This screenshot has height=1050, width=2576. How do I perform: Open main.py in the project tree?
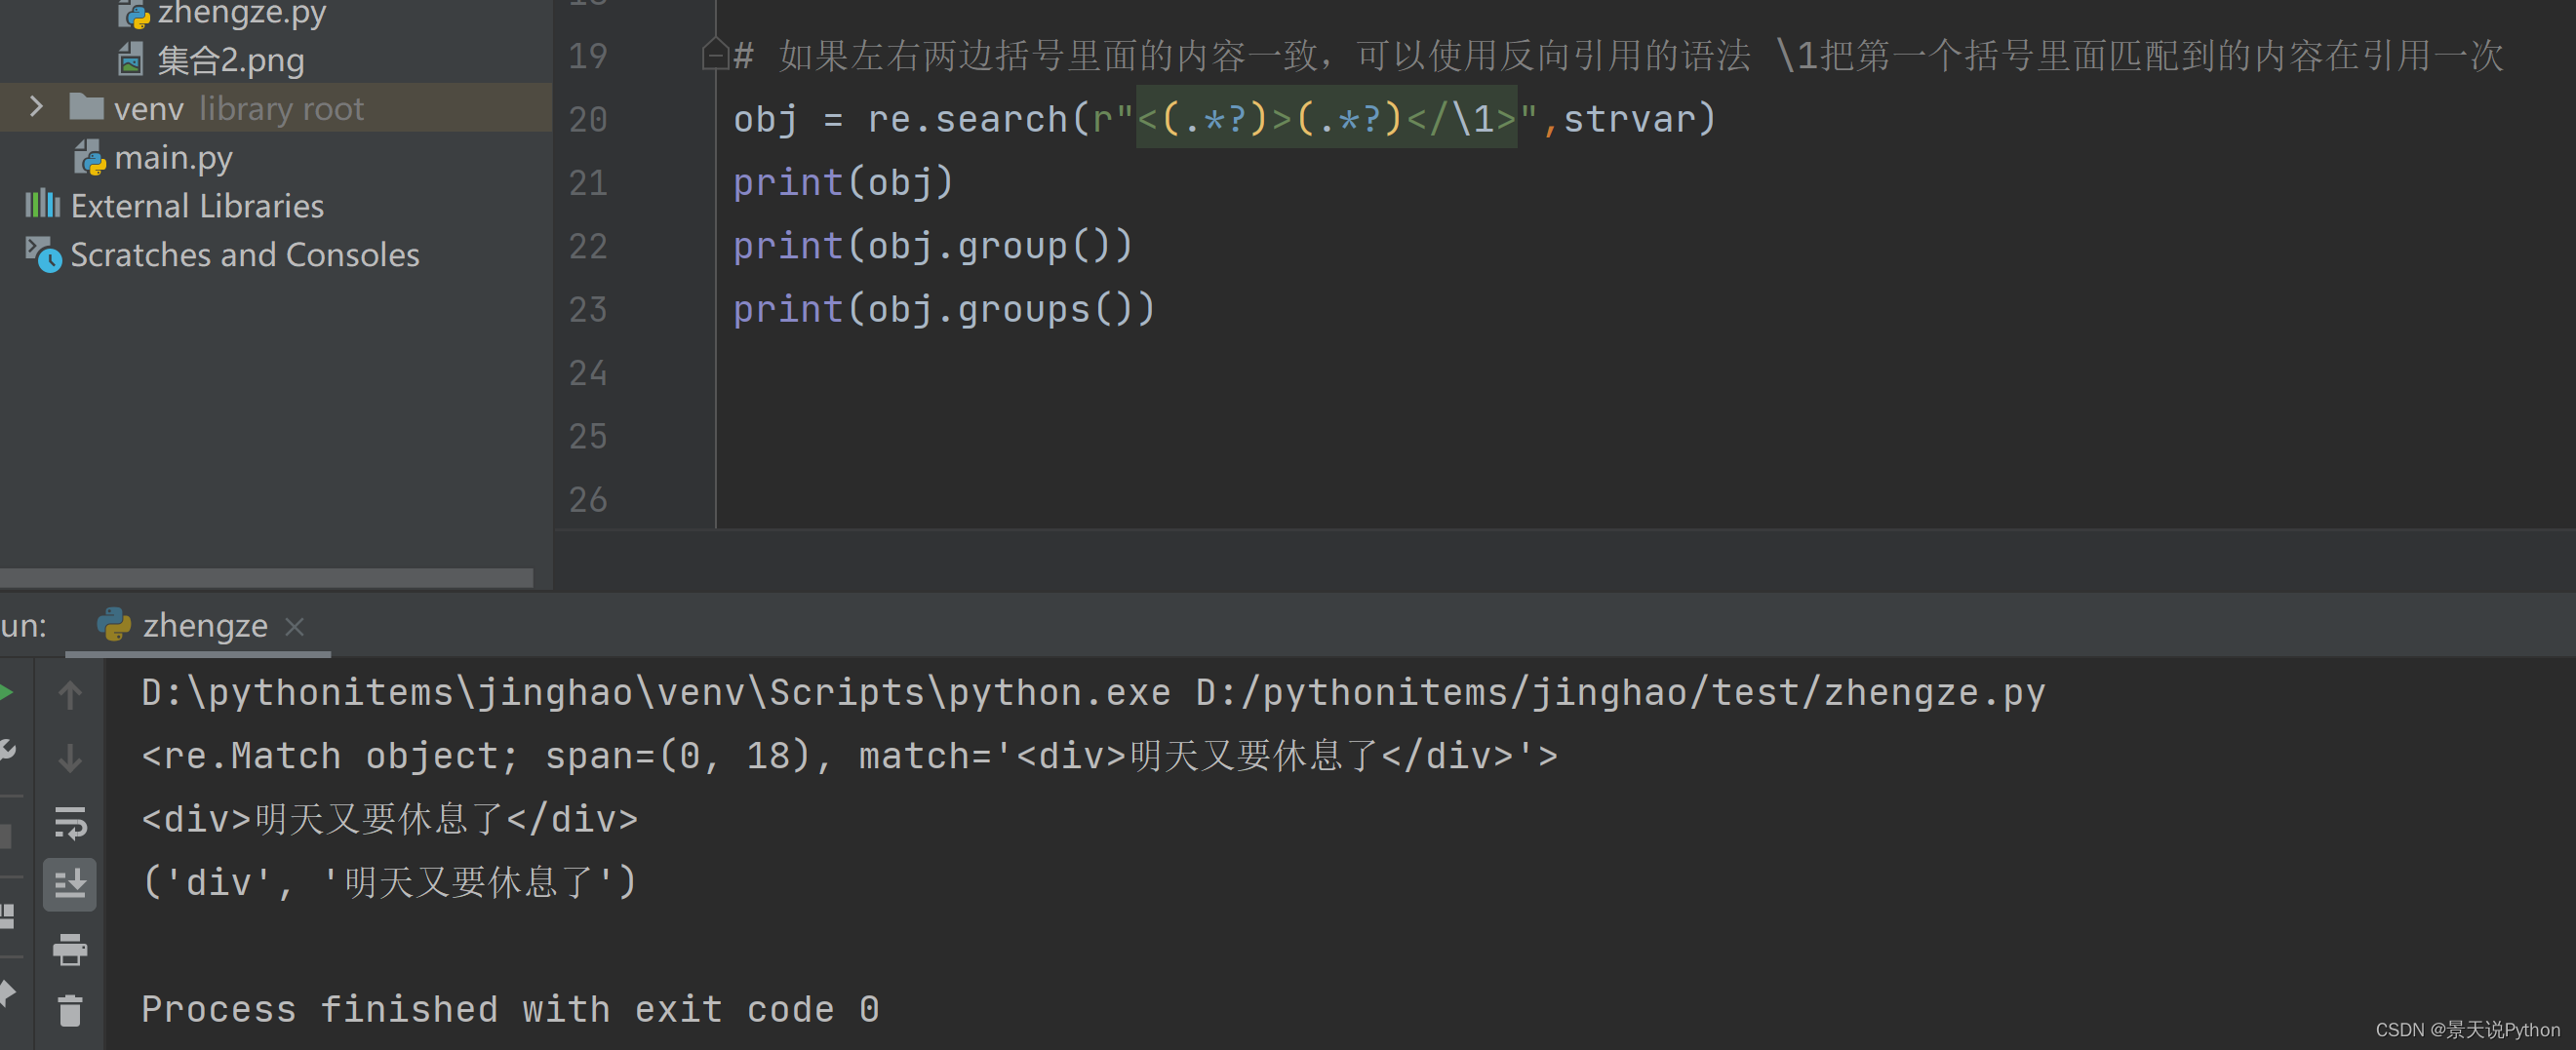point(173,158)
